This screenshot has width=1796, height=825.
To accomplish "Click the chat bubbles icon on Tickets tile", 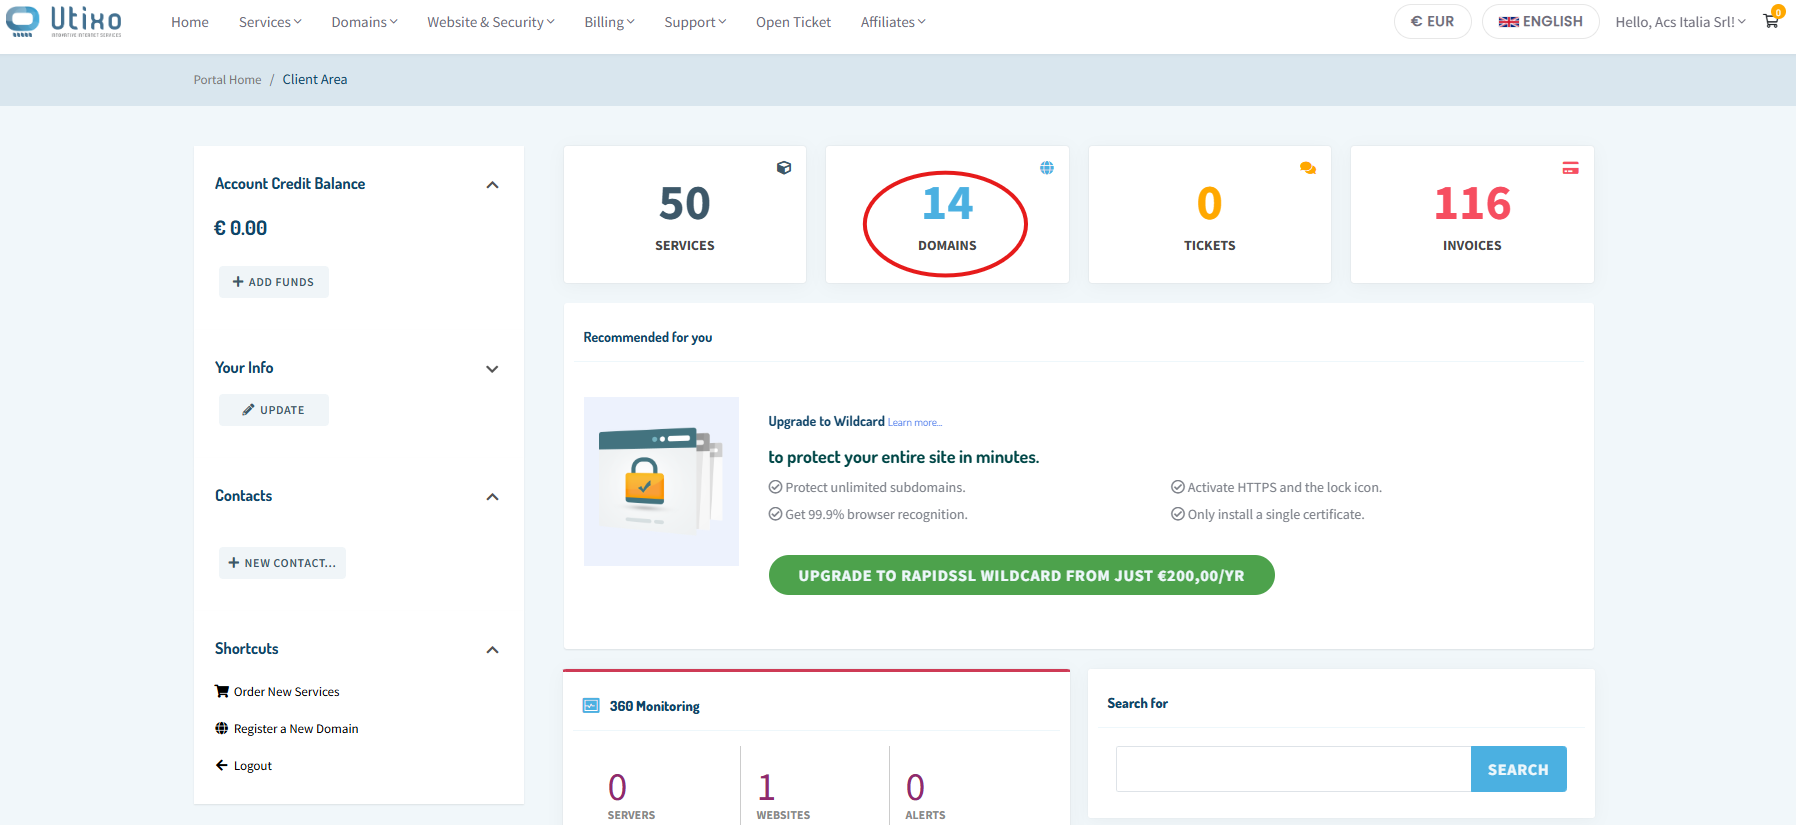I will pyautogui.click(x=1307, y=168).
